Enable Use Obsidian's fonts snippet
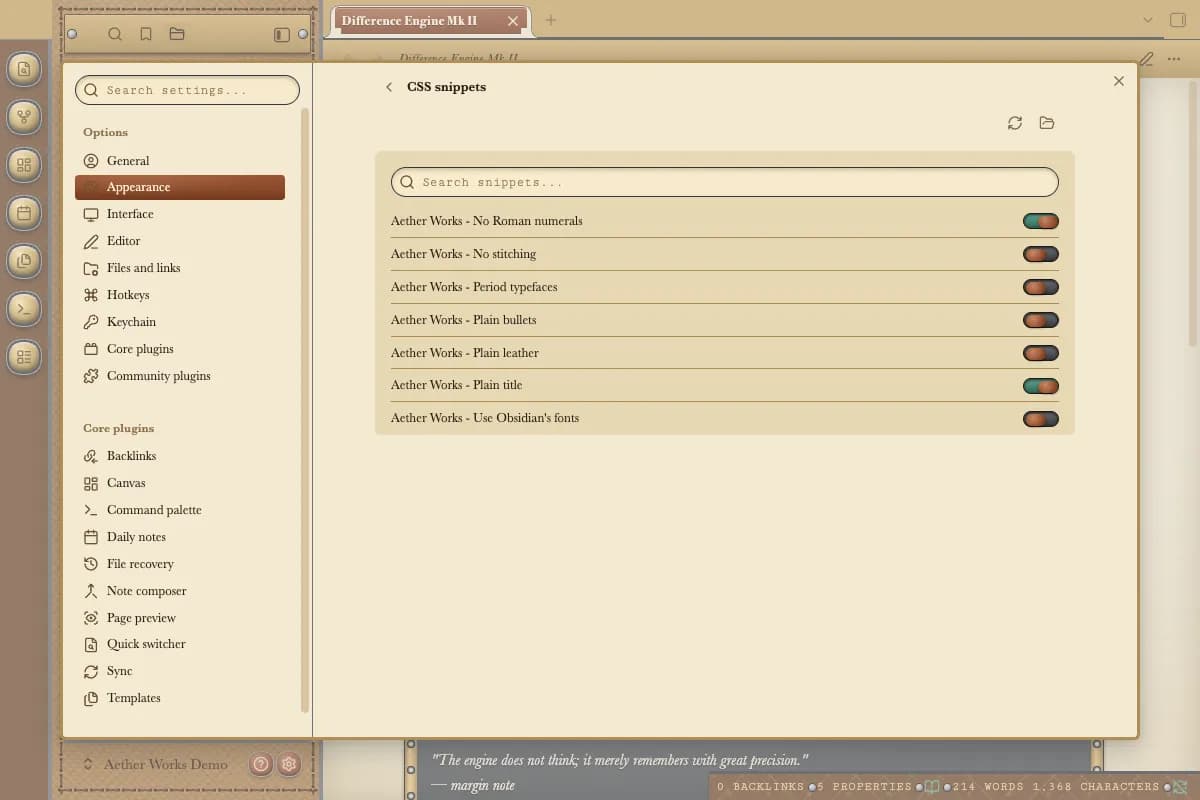Screen dimensions: 1200x800 click(1041, 419)
